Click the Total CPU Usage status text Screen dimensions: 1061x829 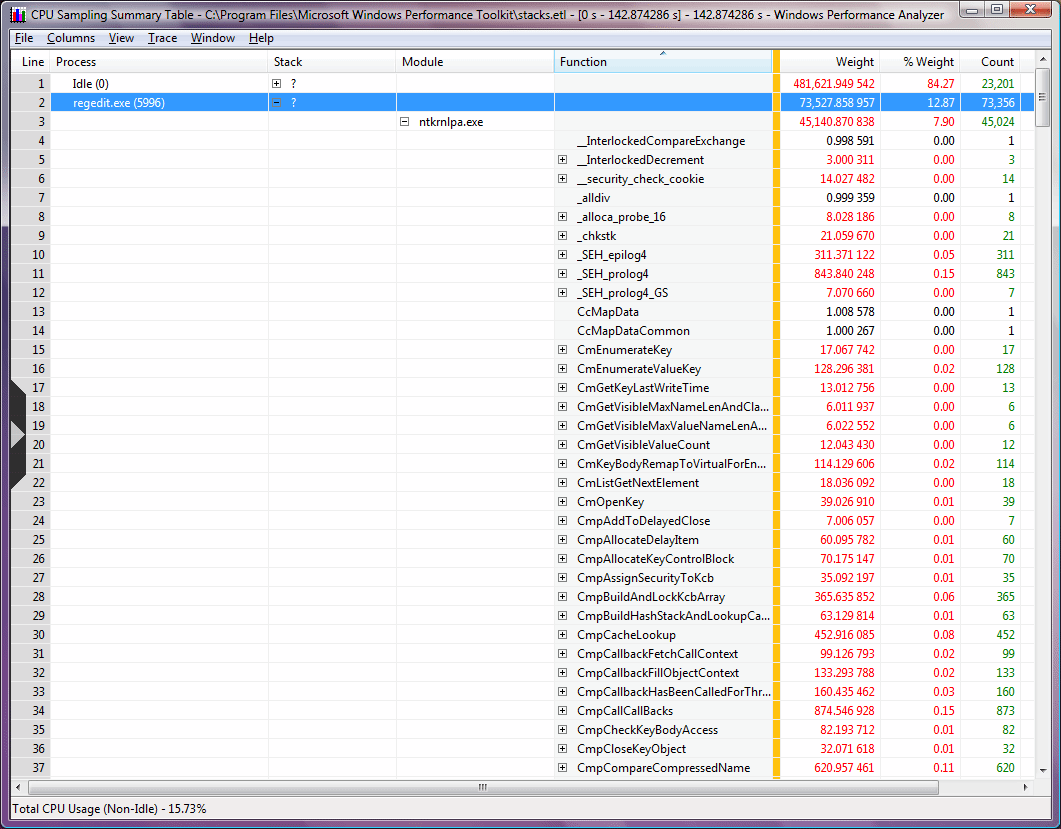click(110, 809)
